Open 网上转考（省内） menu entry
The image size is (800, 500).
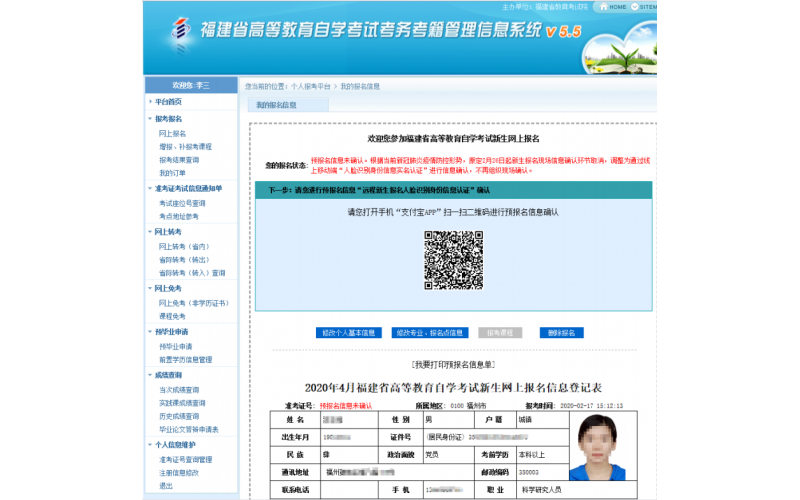pos(184,246)
